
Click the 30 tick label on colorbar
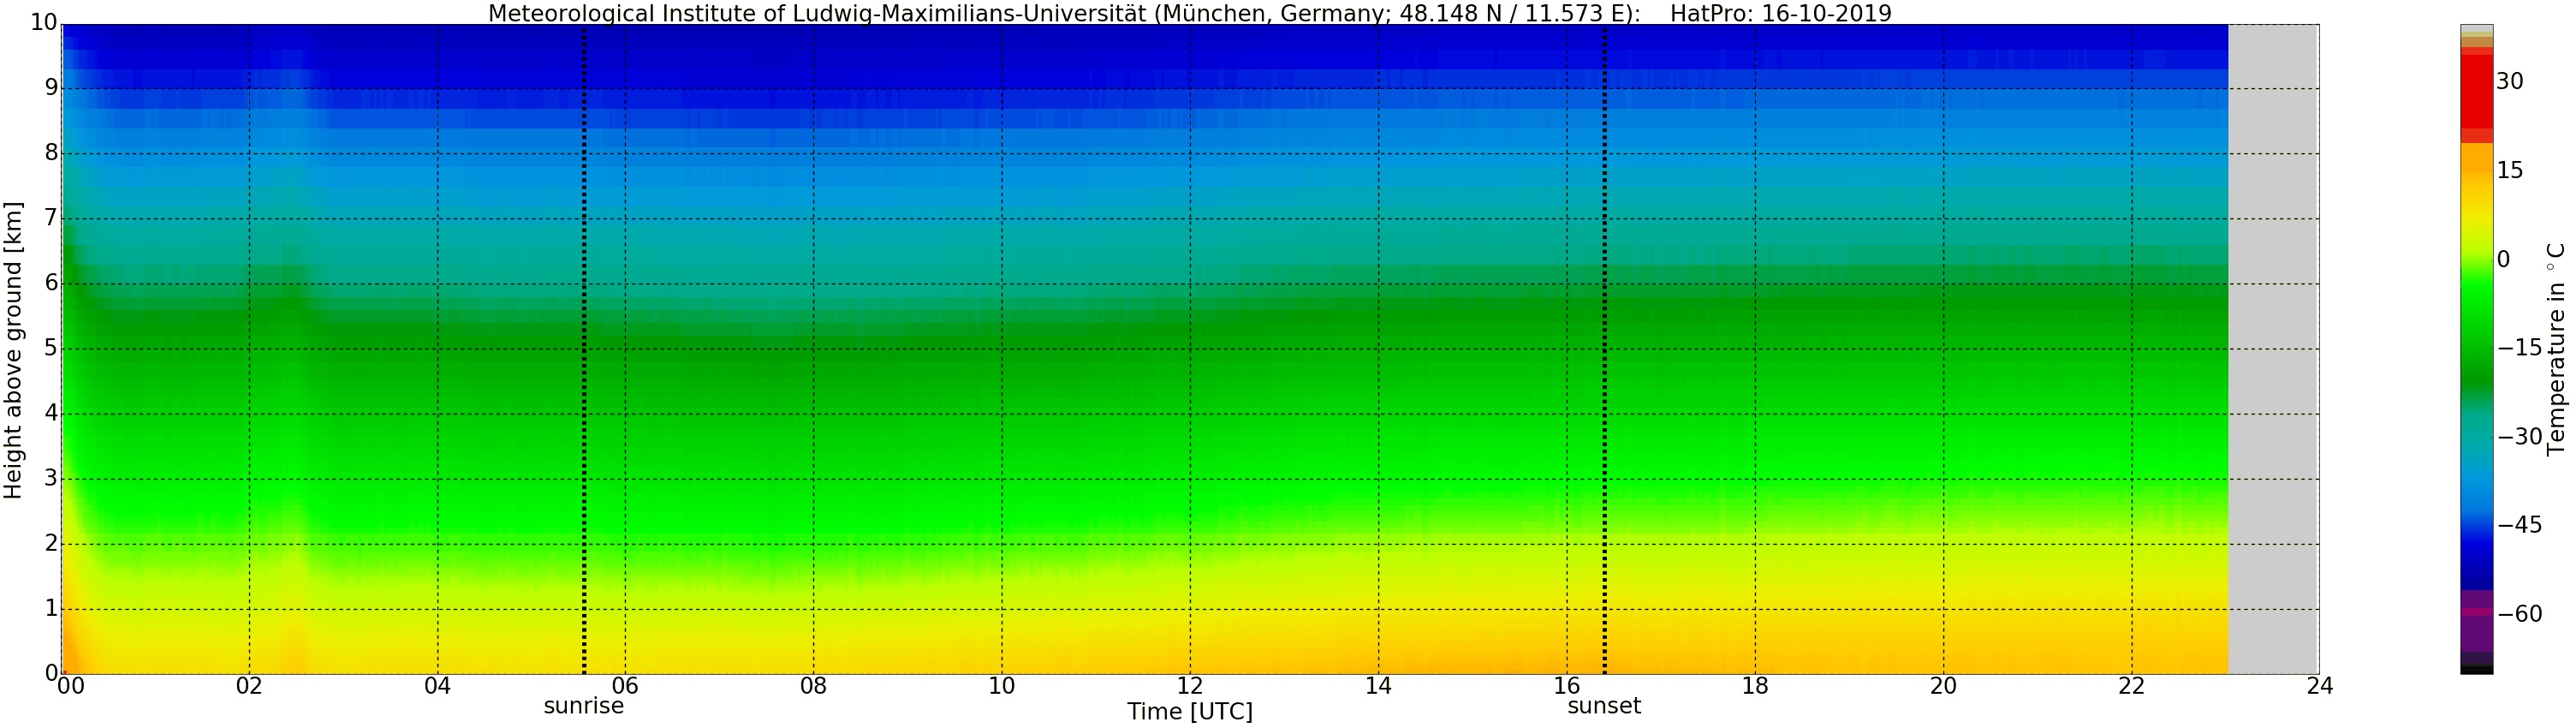[x=2509, y=82]
